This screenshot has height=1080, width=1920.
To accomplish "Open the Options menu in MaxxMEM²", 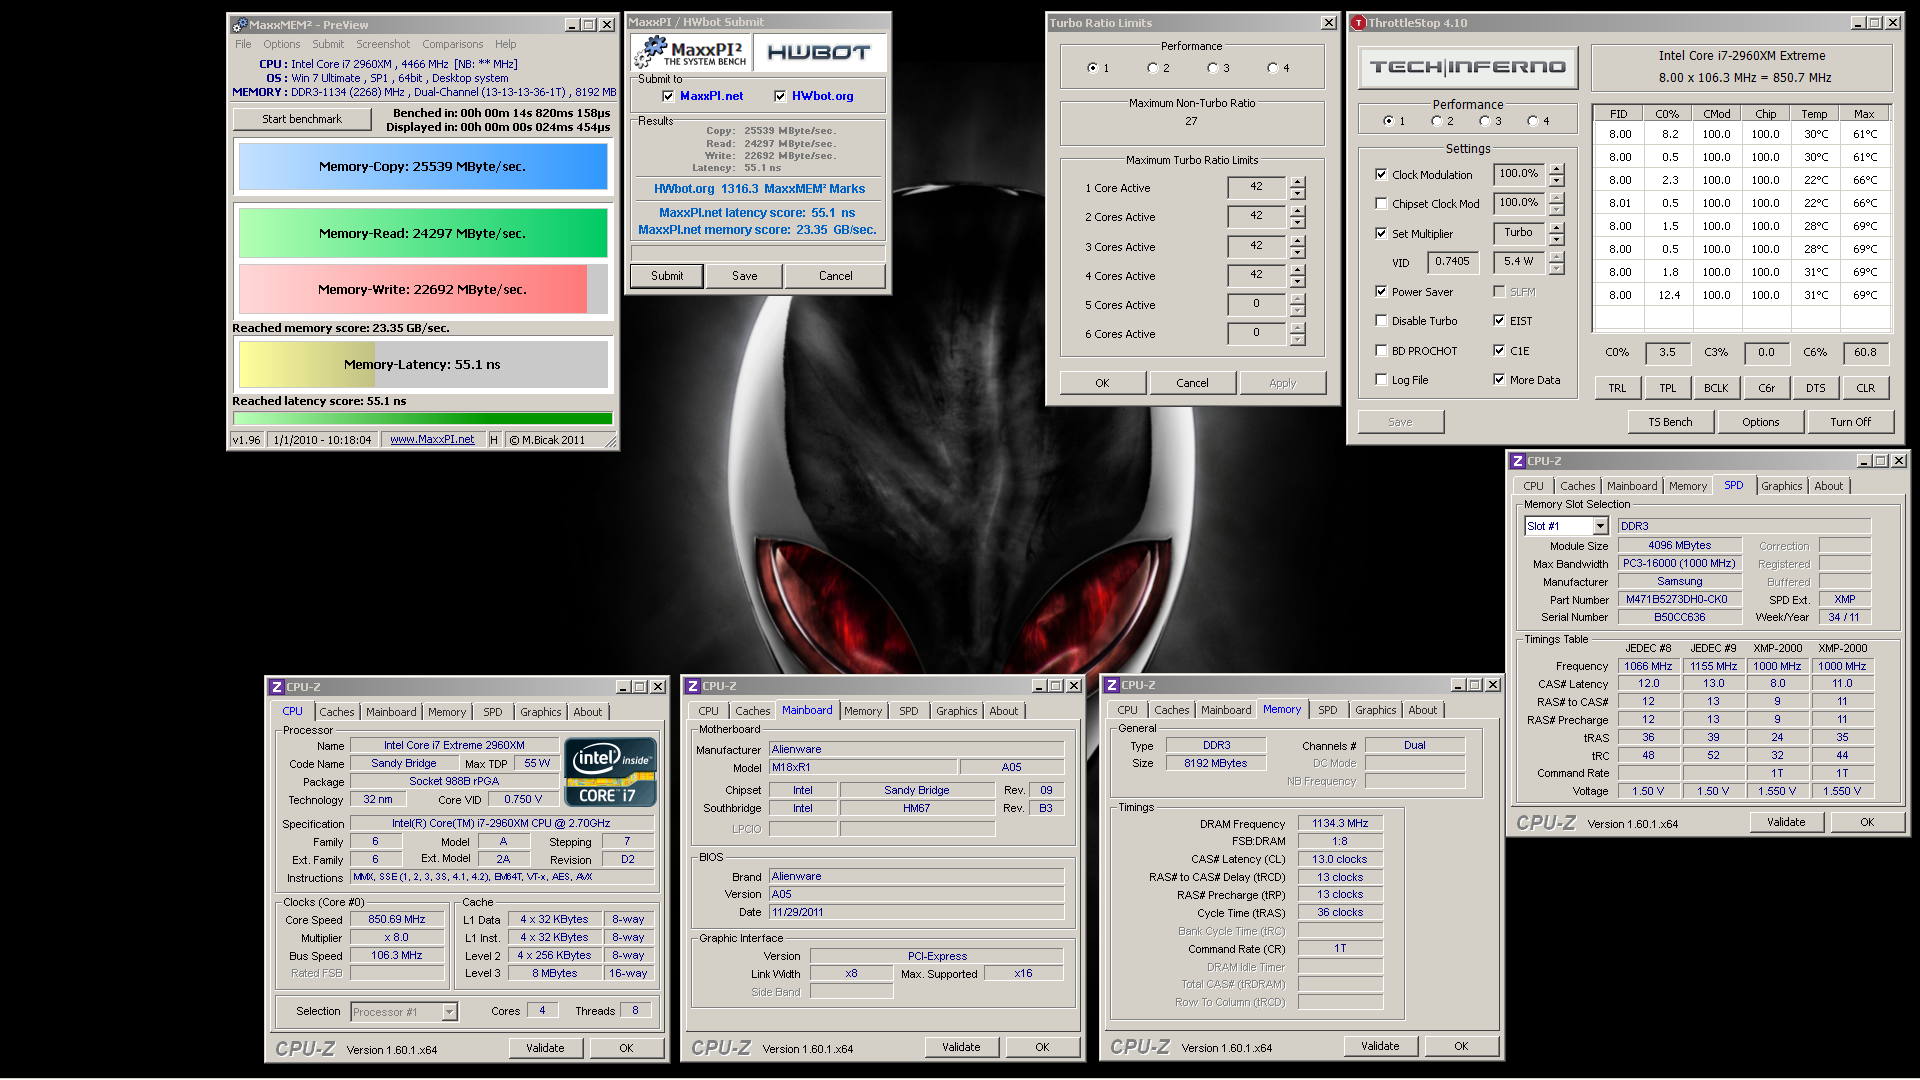I will point(281,44).
